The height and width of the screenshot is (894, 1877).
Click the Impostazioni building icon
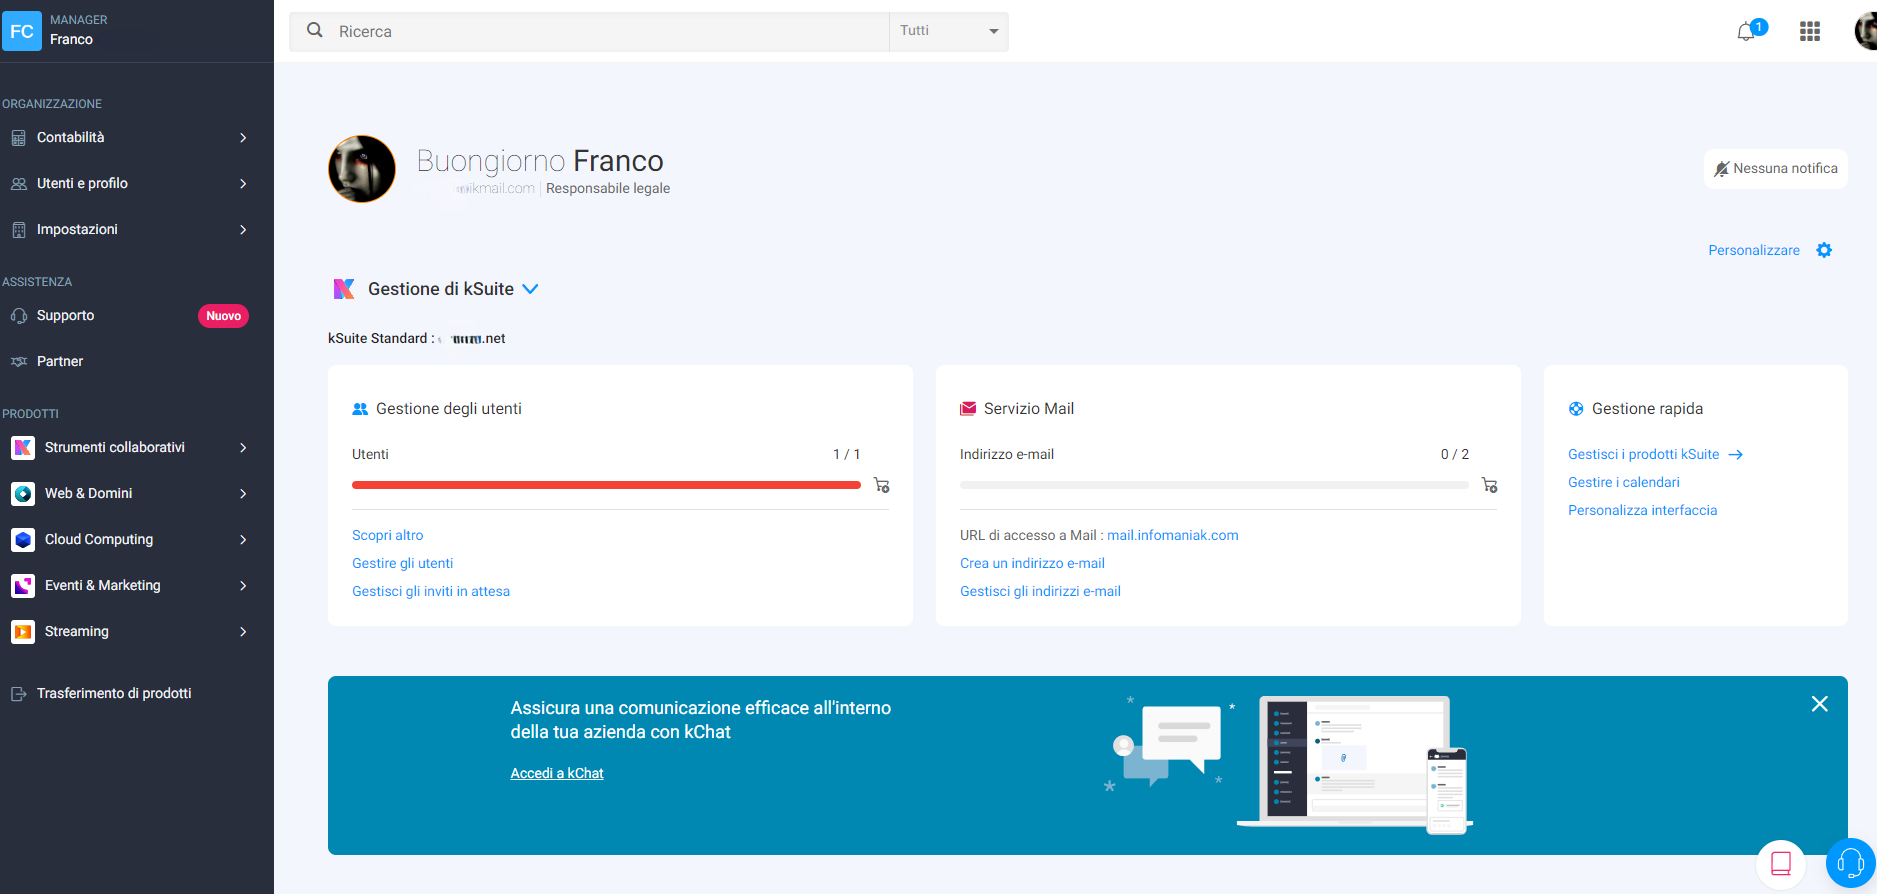[x=19, y=230]
